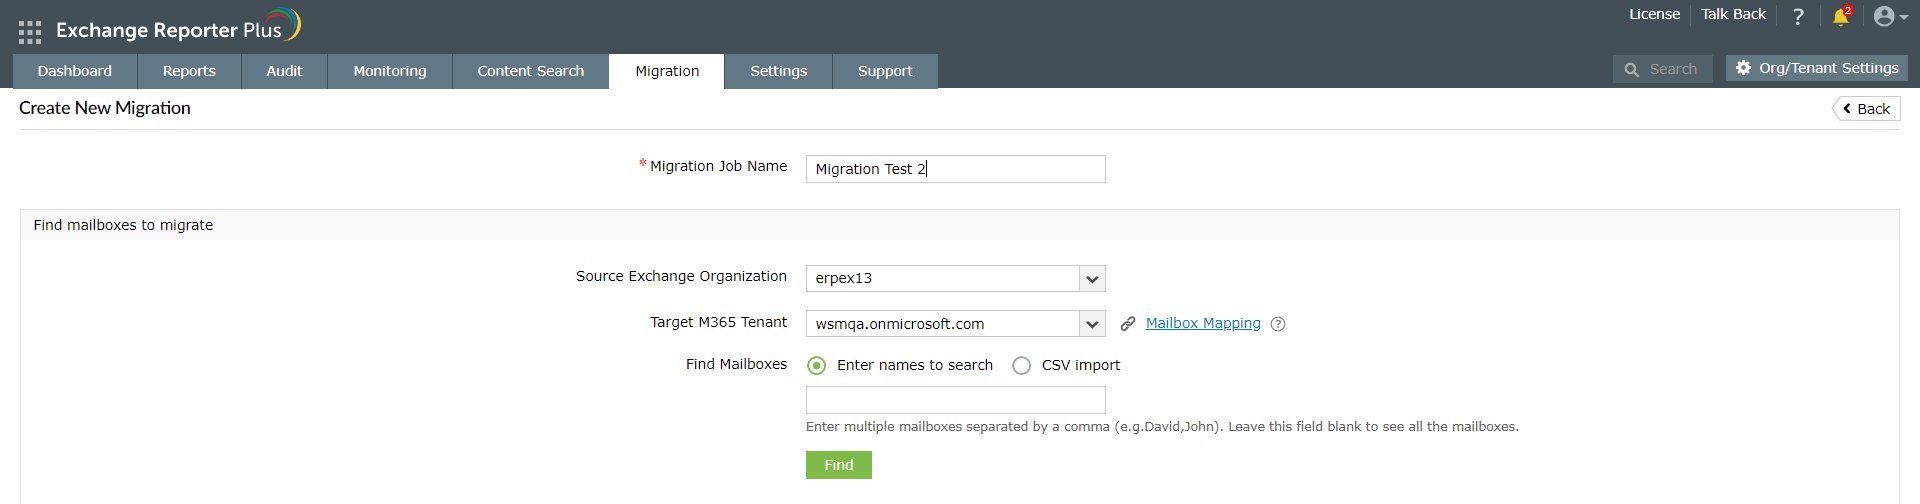Go to the Monitoring tab

[390, 71]
